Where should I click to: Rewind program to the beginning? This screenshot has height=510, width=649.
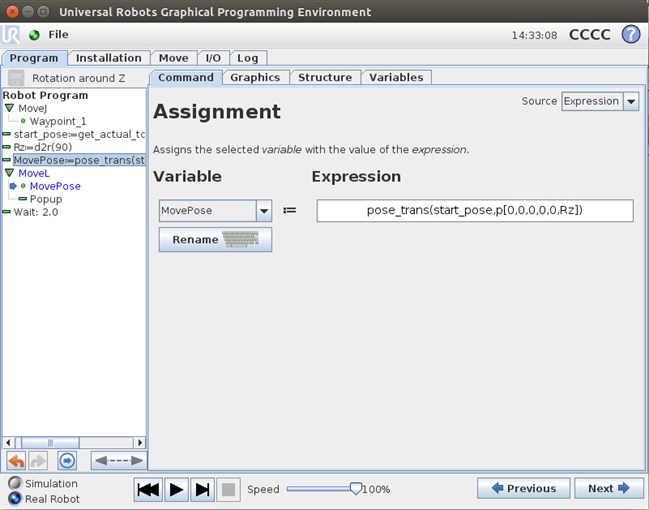148,490
